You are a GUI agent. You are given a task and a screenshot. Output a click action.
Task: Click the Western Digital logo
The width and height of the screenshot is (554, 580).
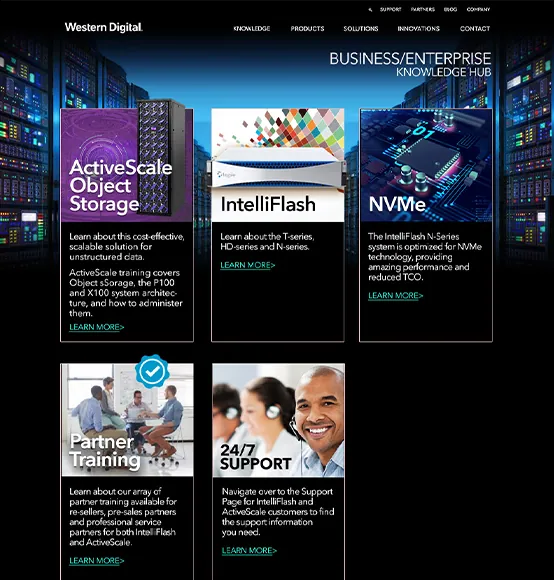point(104,27)
